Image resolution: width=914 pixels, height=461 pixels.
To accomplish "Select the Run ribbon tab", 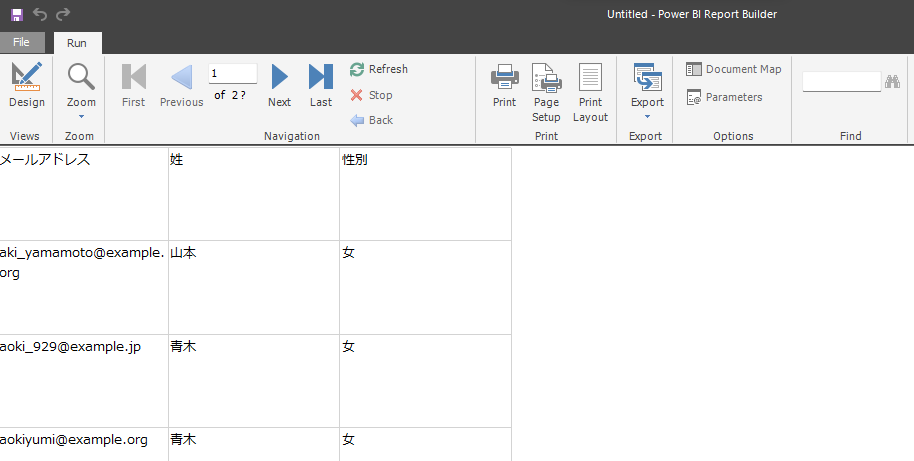I will [x=77, y=43].
